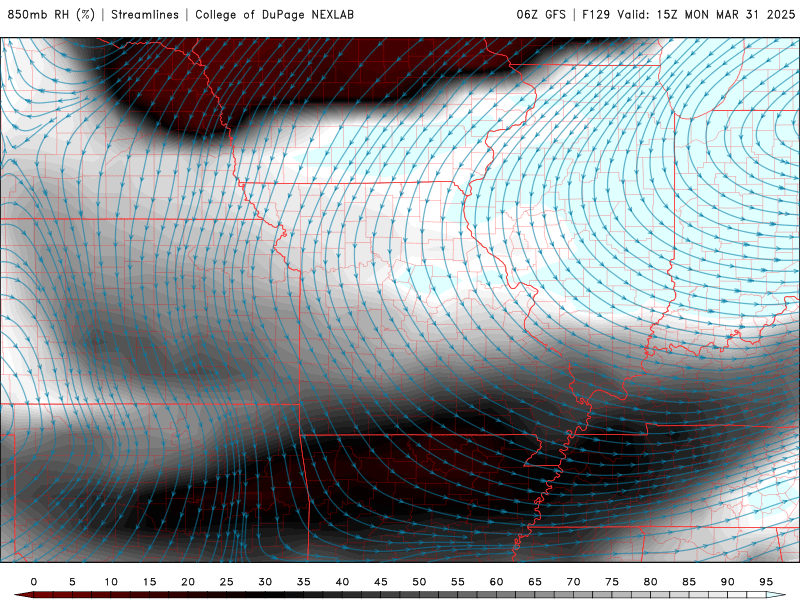This screenshot has height=600, width=800.
Task: Click the colorbar label "60"
Action: 496,582
